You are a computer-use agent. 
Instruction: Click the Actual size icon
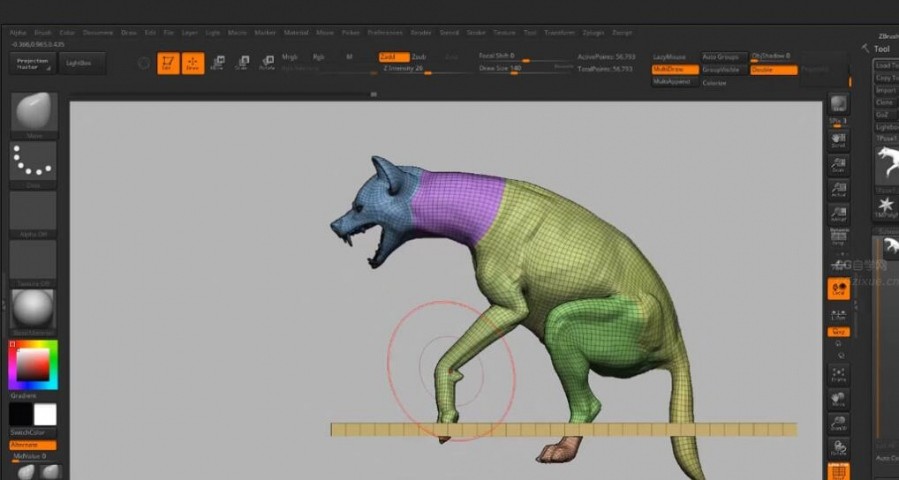(839, 190)
